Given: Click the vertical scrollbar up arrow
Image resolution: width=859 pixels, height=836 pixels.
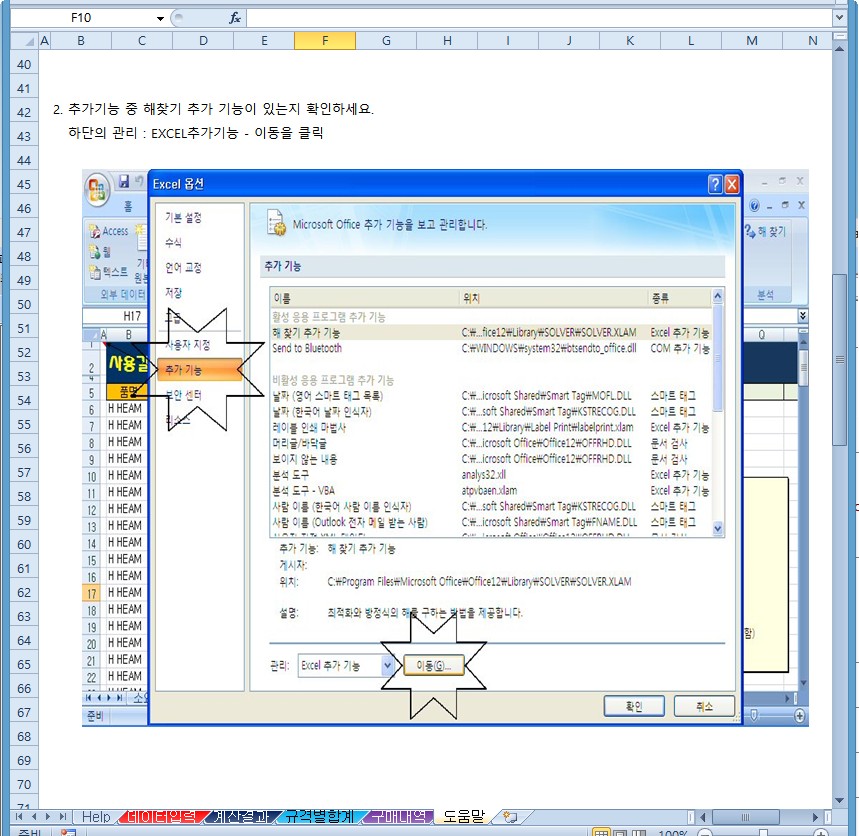Looking at the screenshot, I should pyautogui.click(x=839, y=48).
